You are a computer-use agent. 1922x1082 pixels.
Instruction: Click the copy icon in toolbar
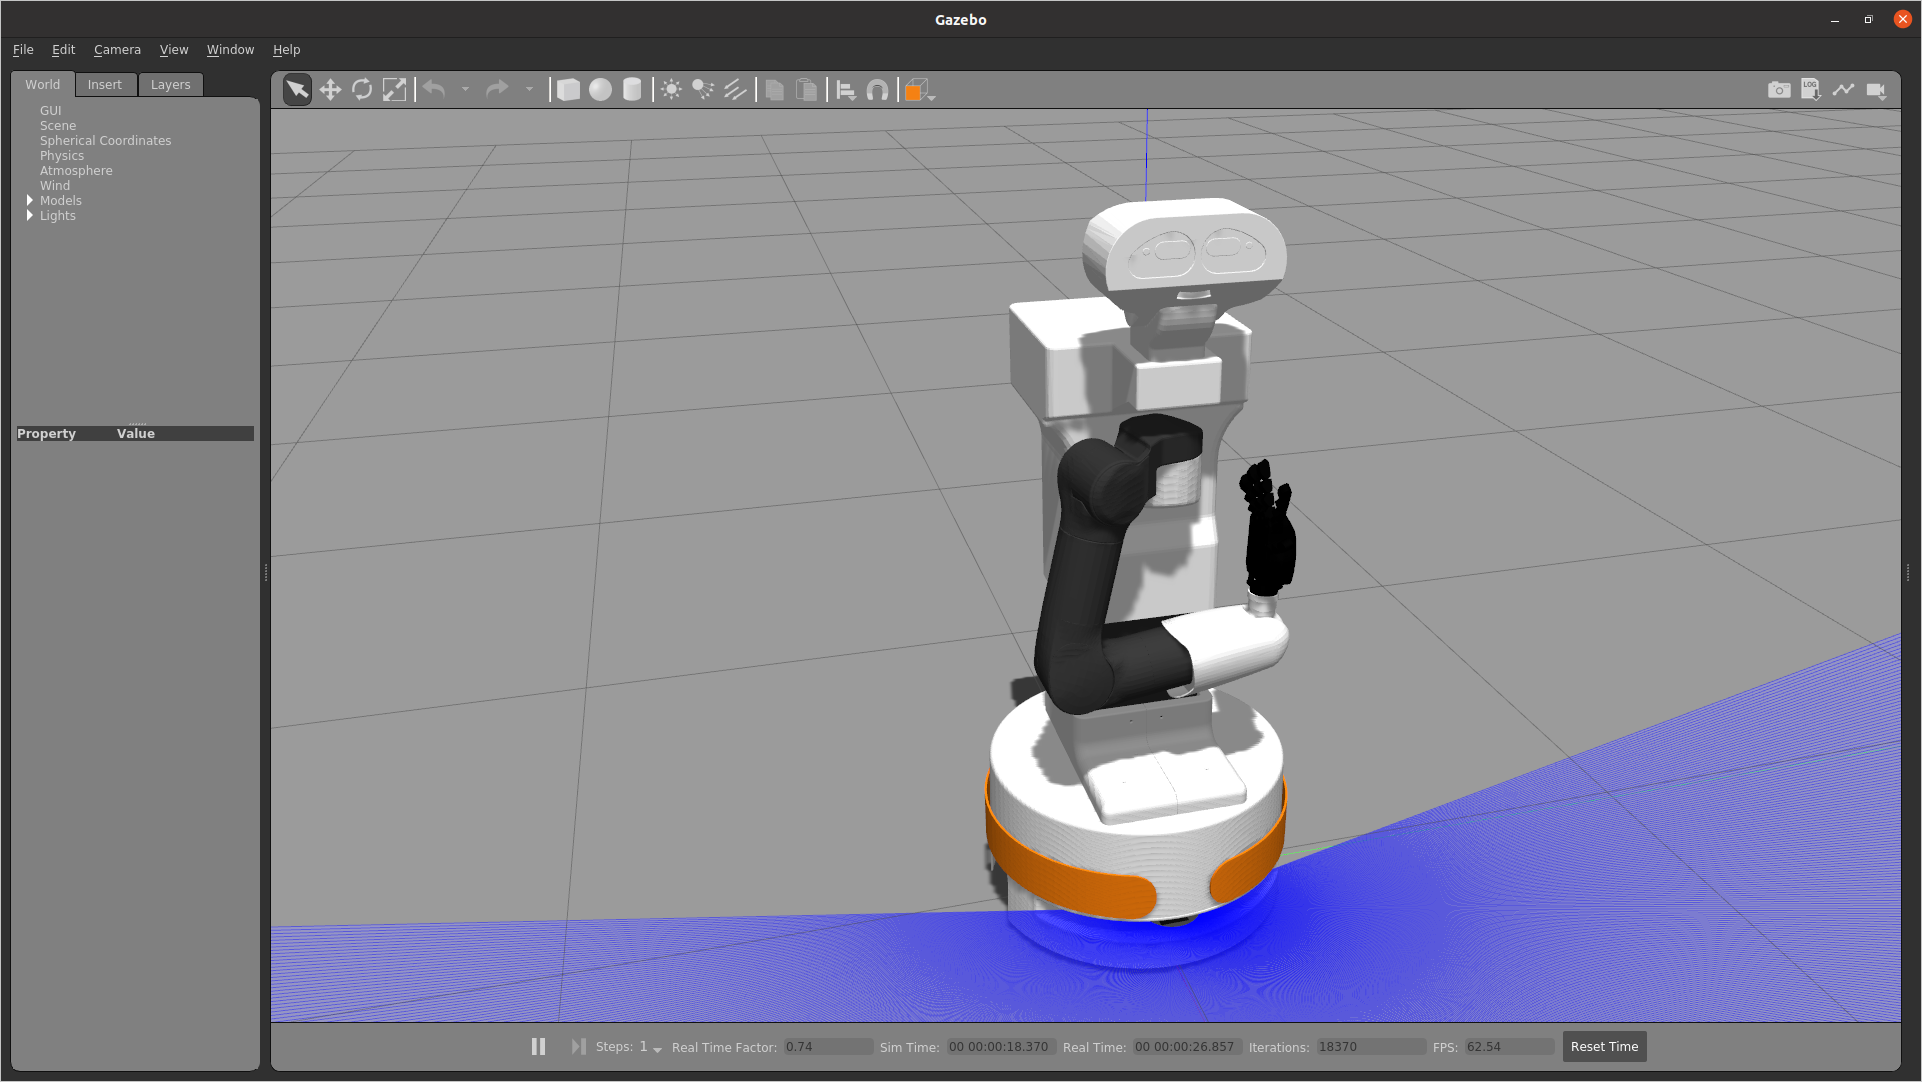point(774,90)
